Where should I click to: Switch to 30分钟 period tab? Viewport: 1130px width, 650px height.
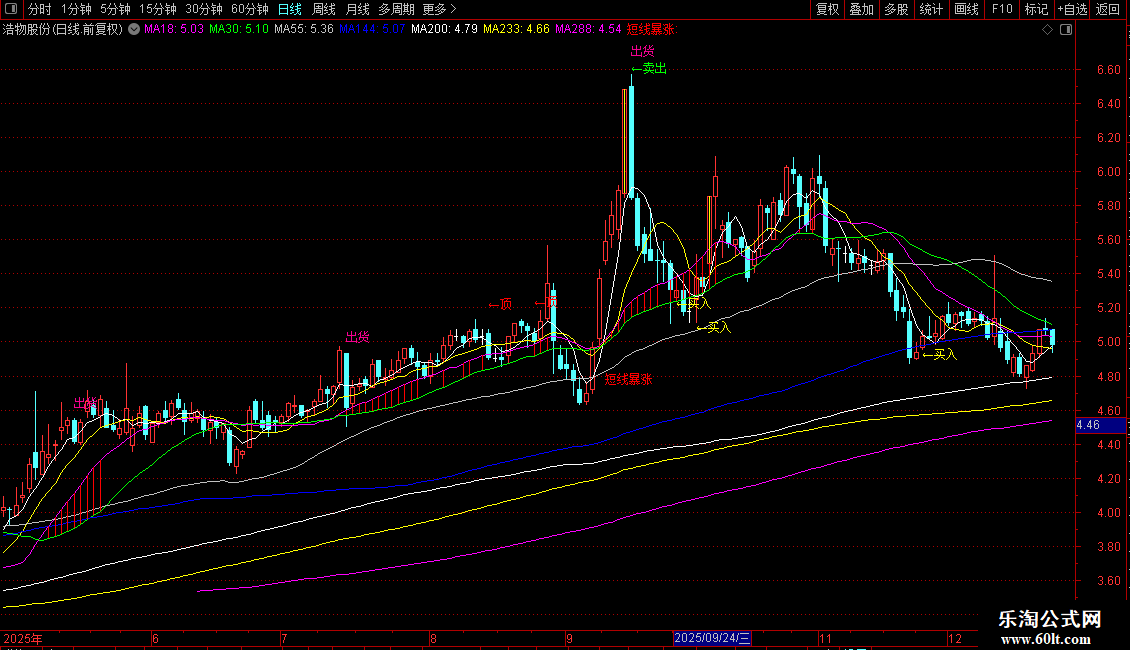coord(204,9)
